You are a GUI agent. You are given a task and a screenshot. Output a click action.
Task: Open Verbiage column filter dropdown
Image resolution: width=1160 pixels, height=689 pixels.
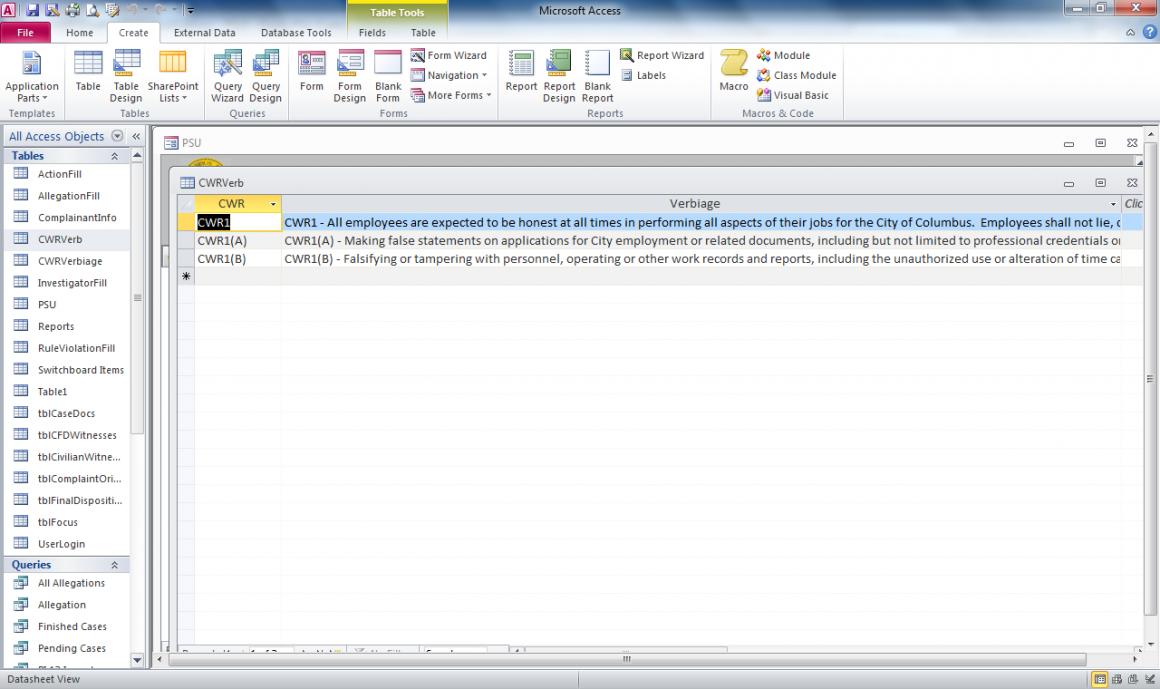click(1113, 204)
